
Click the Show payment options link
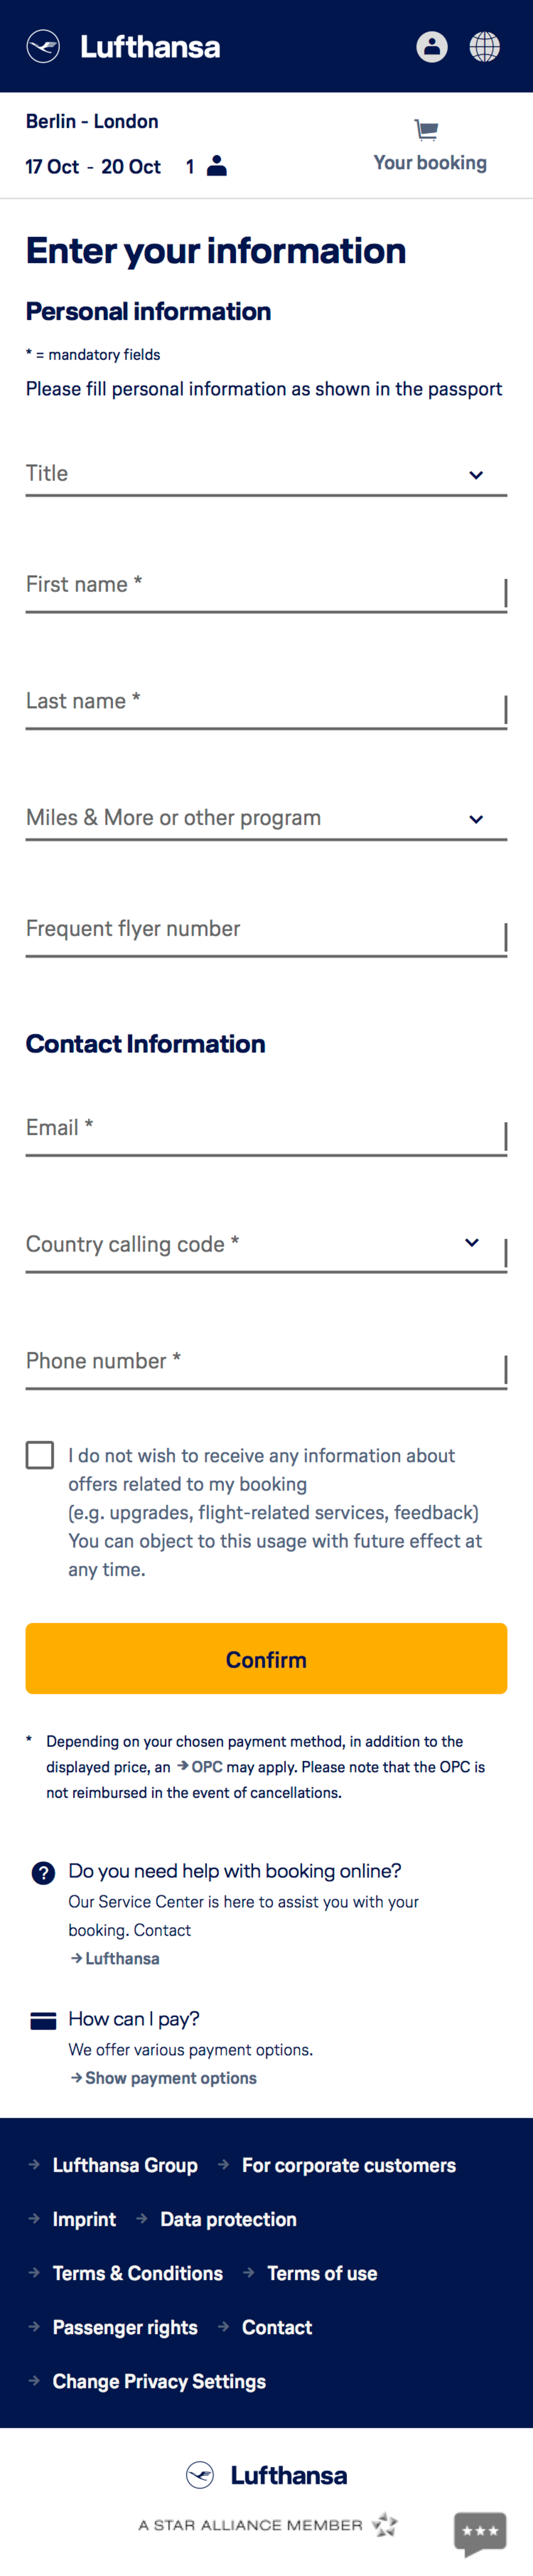pos(170,2078)
